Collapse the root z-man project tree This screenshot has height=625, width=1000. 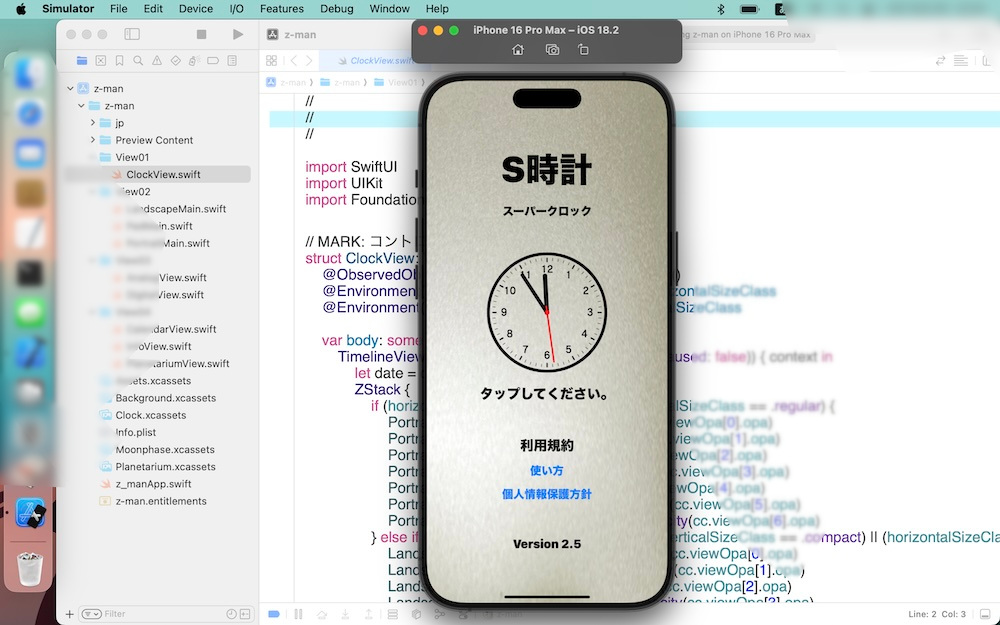point(71,89)
